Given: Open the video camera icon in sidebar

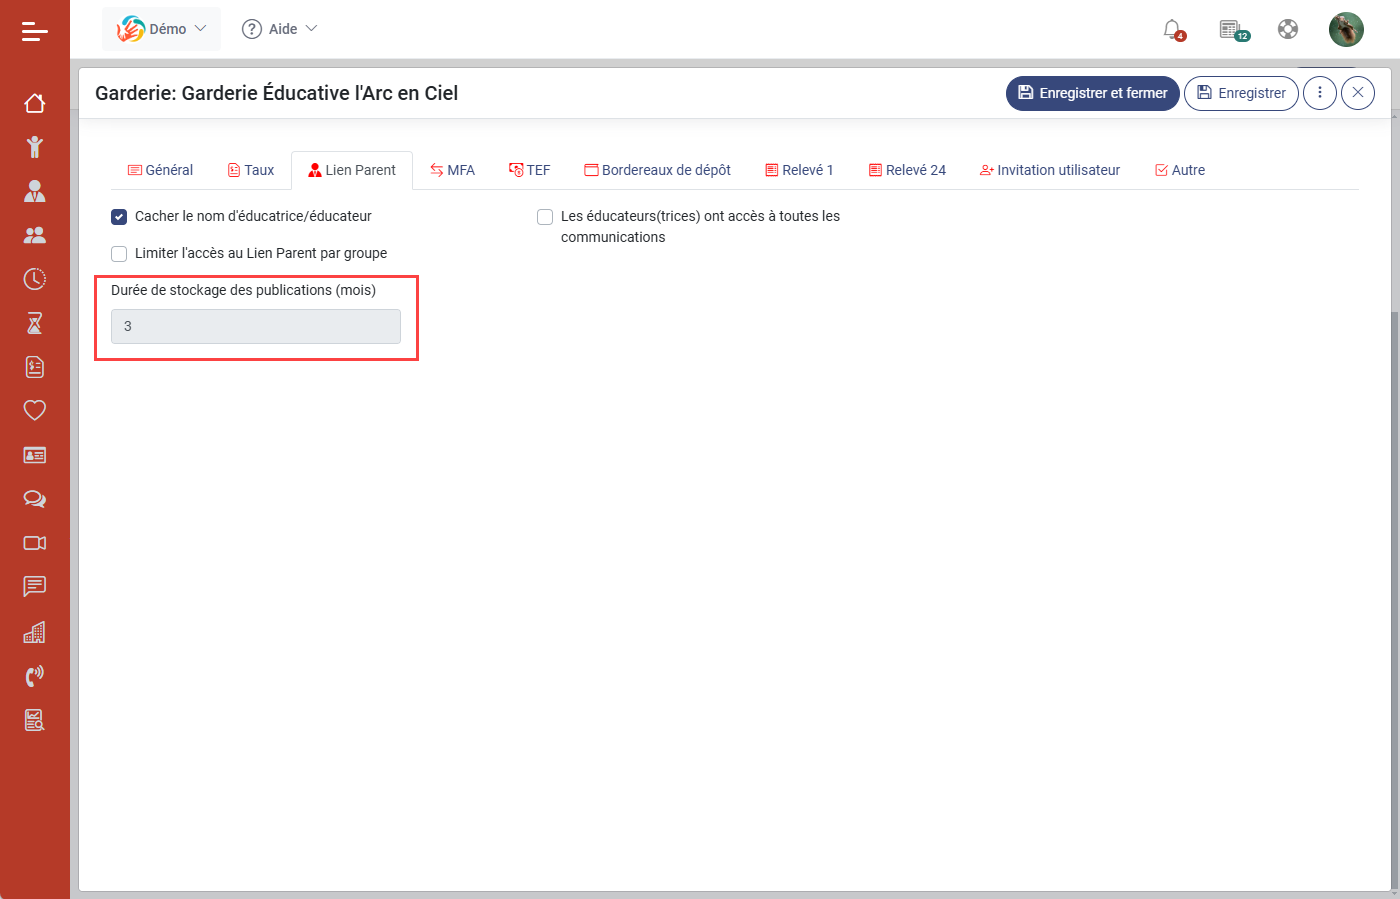Looking at the screenshot, I should coord(35,543).
